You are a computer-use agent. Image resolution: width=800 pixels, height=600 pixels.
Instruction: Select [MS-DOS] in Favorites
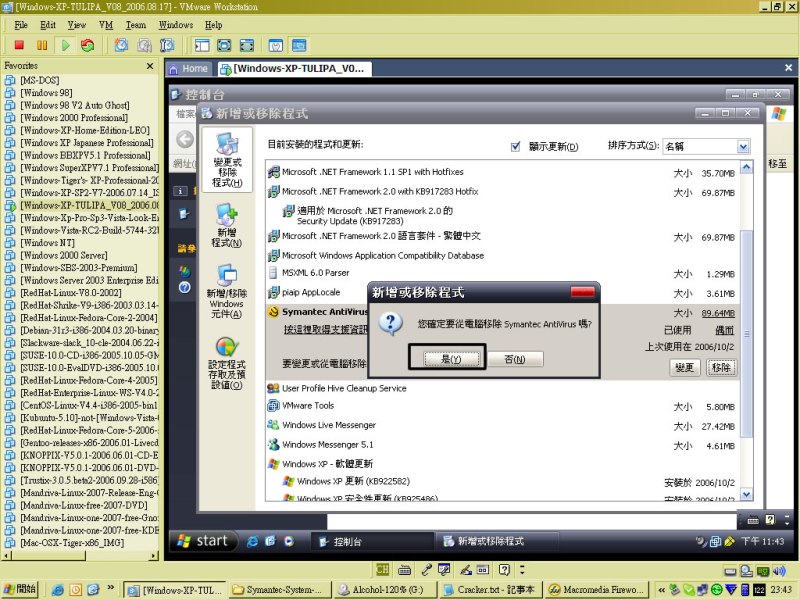[x=40, y=80]
